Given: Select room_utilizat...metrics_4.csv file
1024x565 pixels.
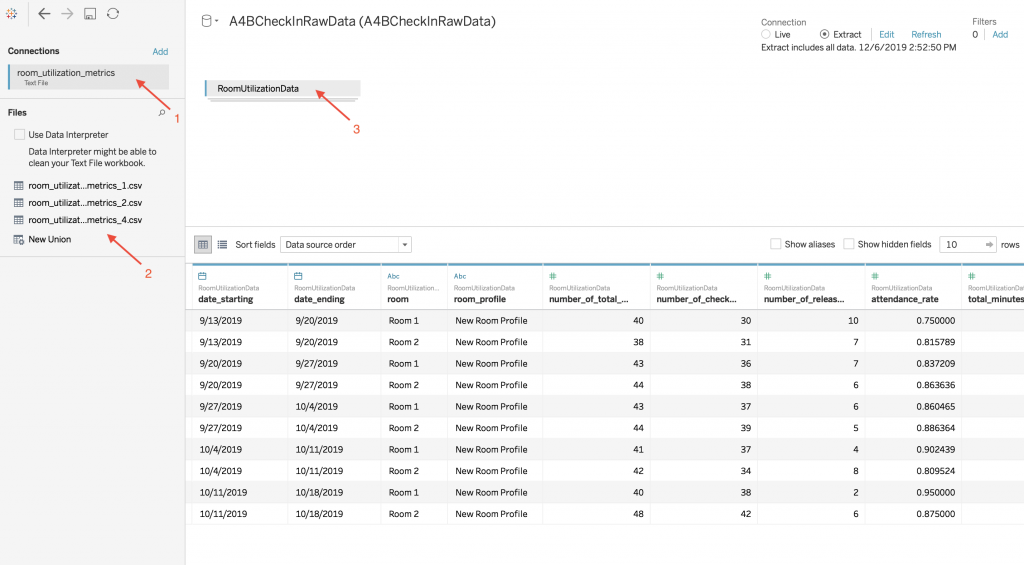Looking at the screenshot, I should (x=85, y=219).
